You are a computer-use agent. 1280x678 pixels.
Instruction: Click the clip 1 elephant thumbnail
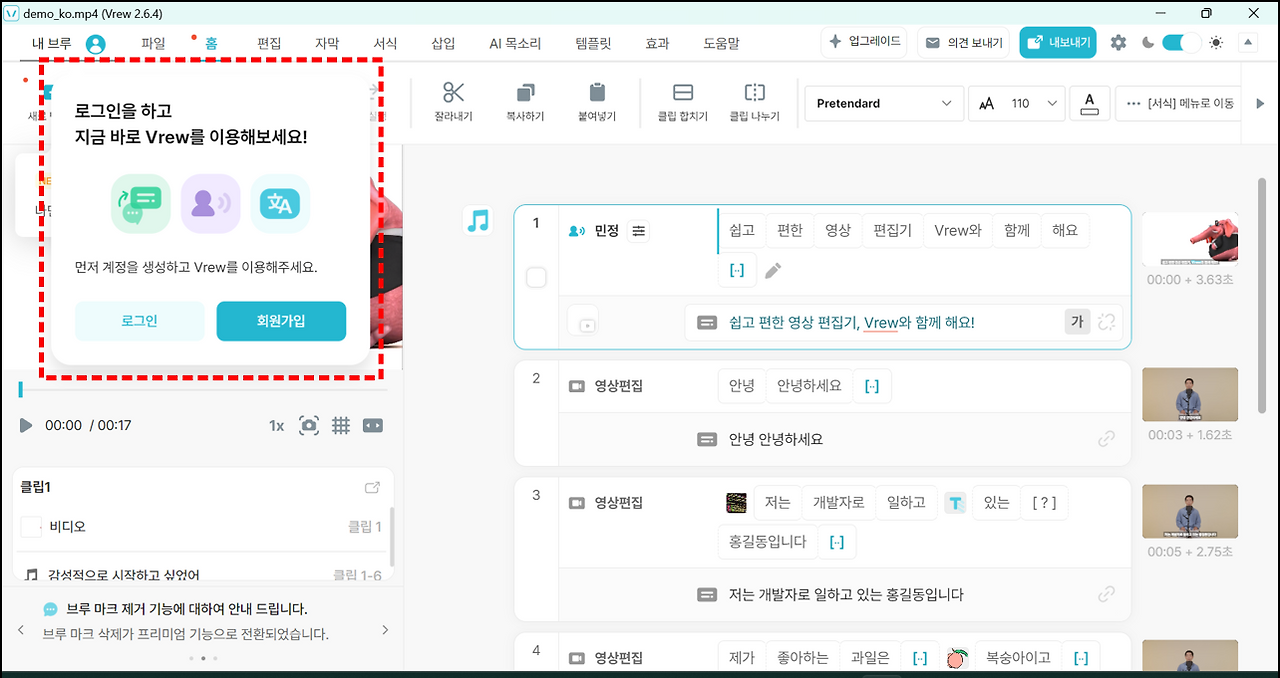point(1190,238)
